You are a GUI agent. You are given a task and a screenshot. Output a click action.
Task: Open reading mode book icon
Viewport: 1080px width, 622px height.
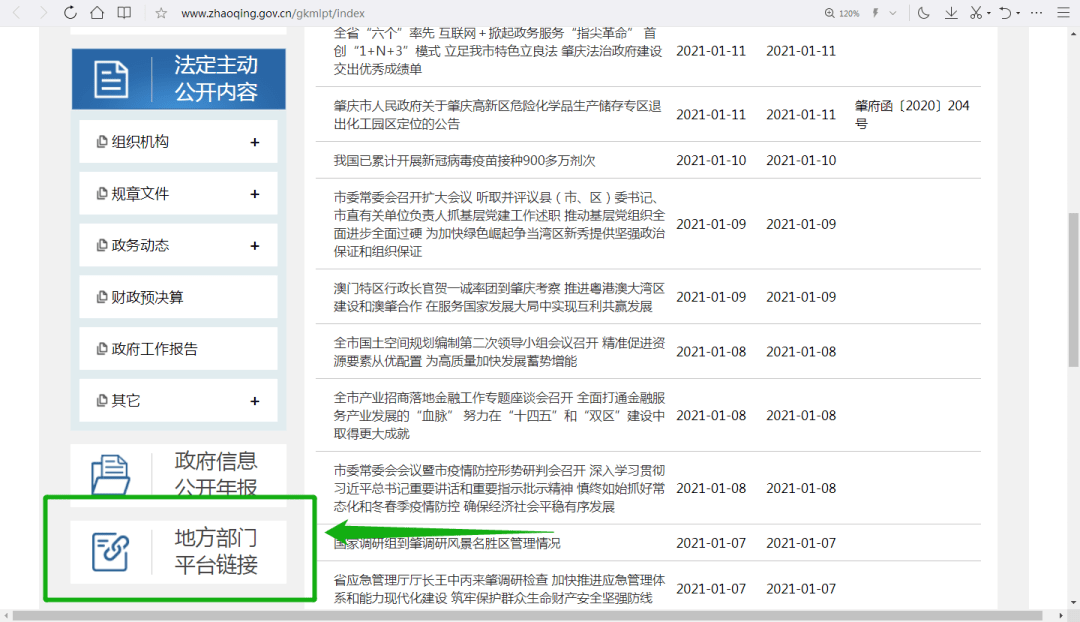(x=122, y=13)
